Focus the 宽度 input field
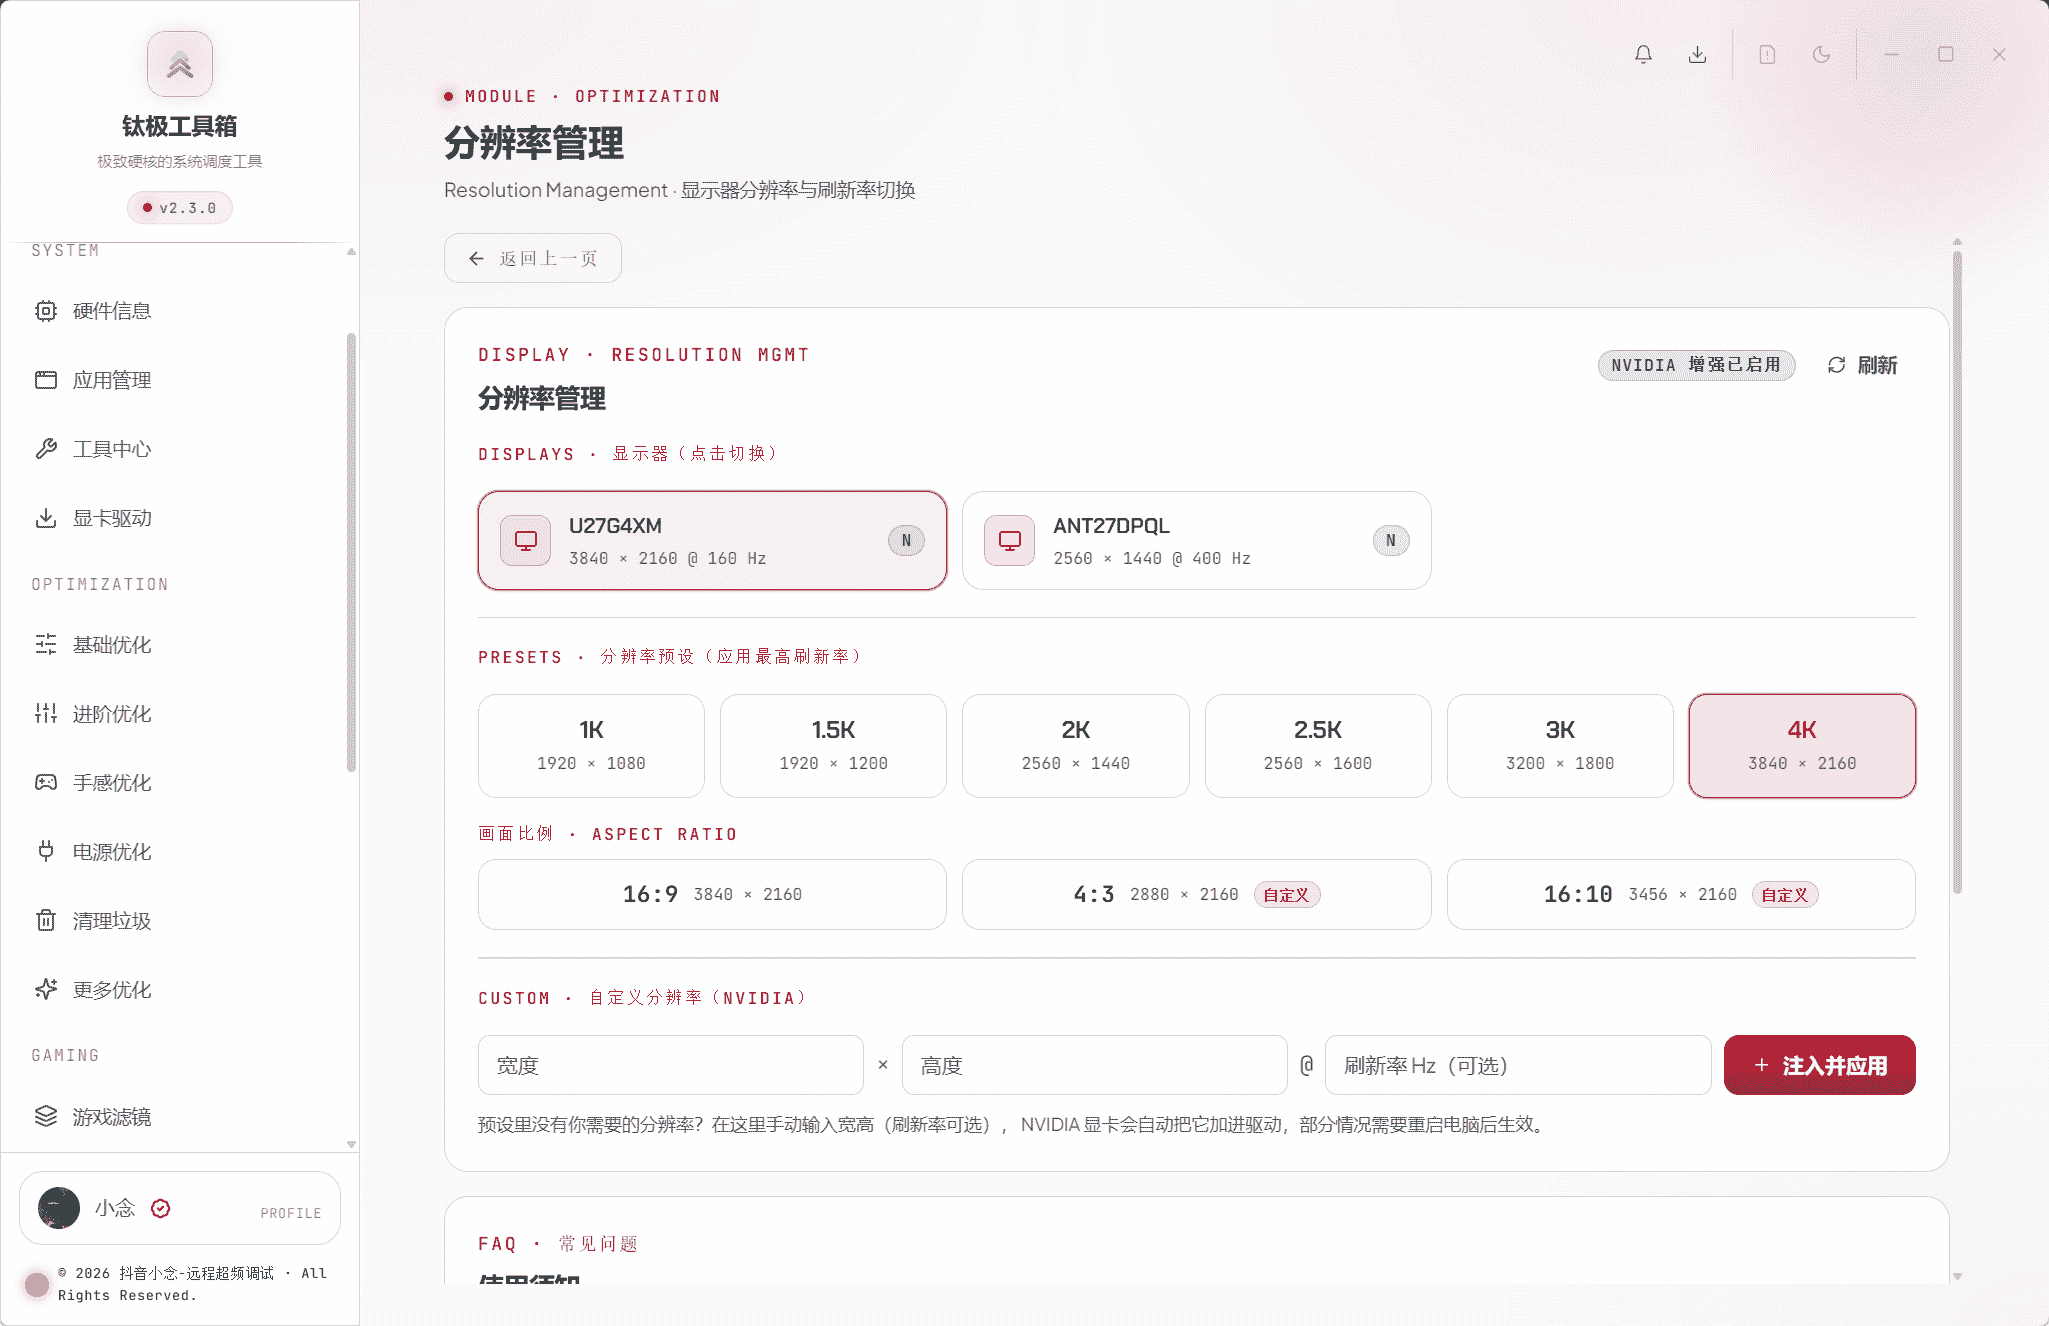Viewport: 2049px width, 1326px height. coord(671,1065)
